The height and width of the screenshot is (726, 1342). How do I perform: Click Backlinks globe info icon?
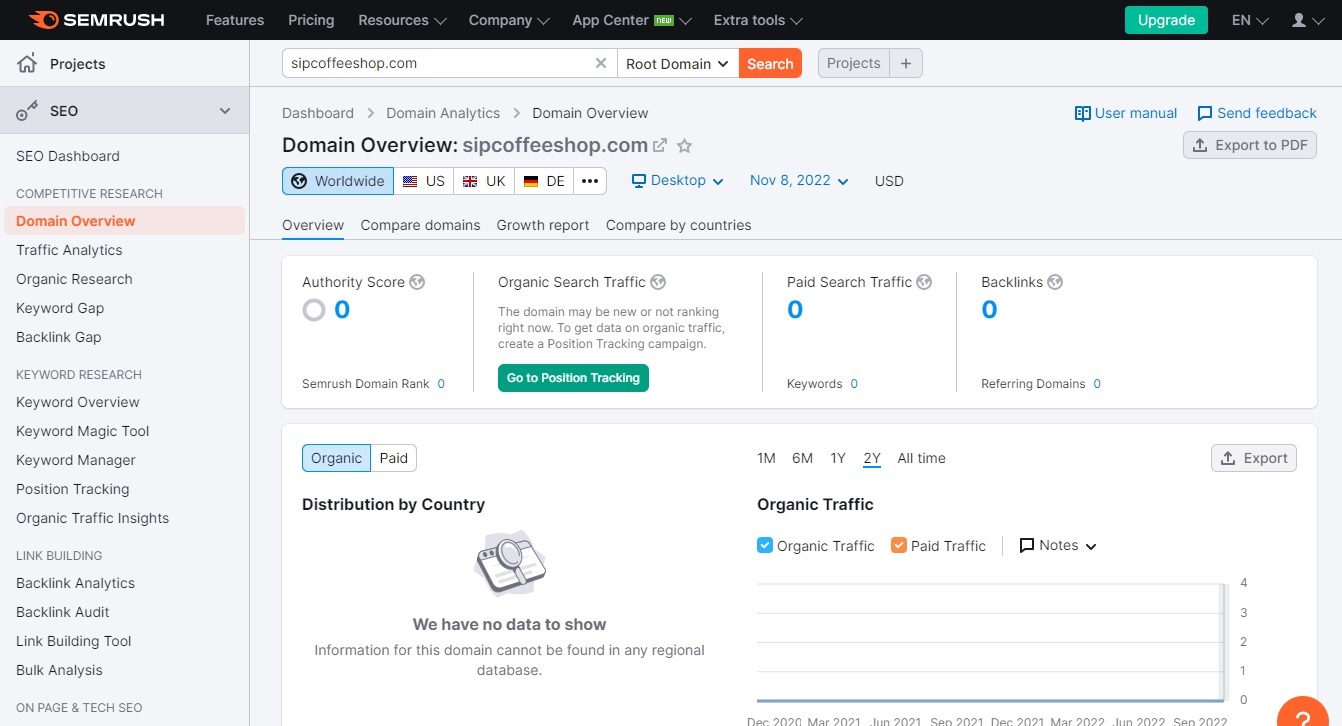(1055, 282)
